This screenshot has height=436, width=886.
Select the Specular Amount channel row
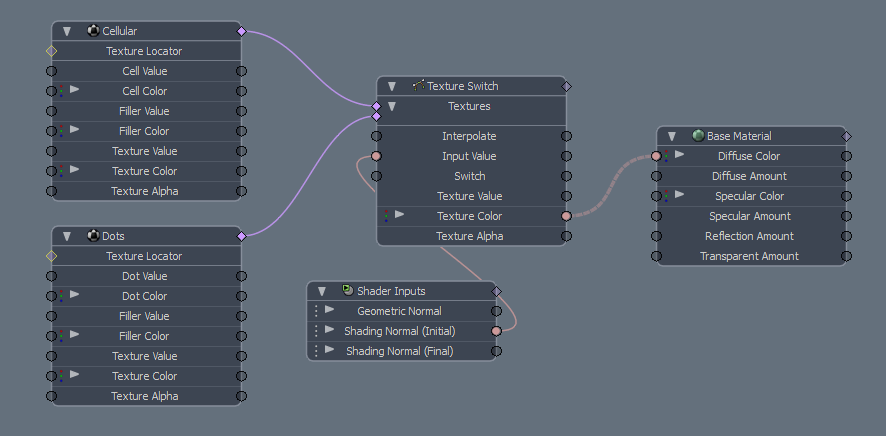(x=749, y=216)
